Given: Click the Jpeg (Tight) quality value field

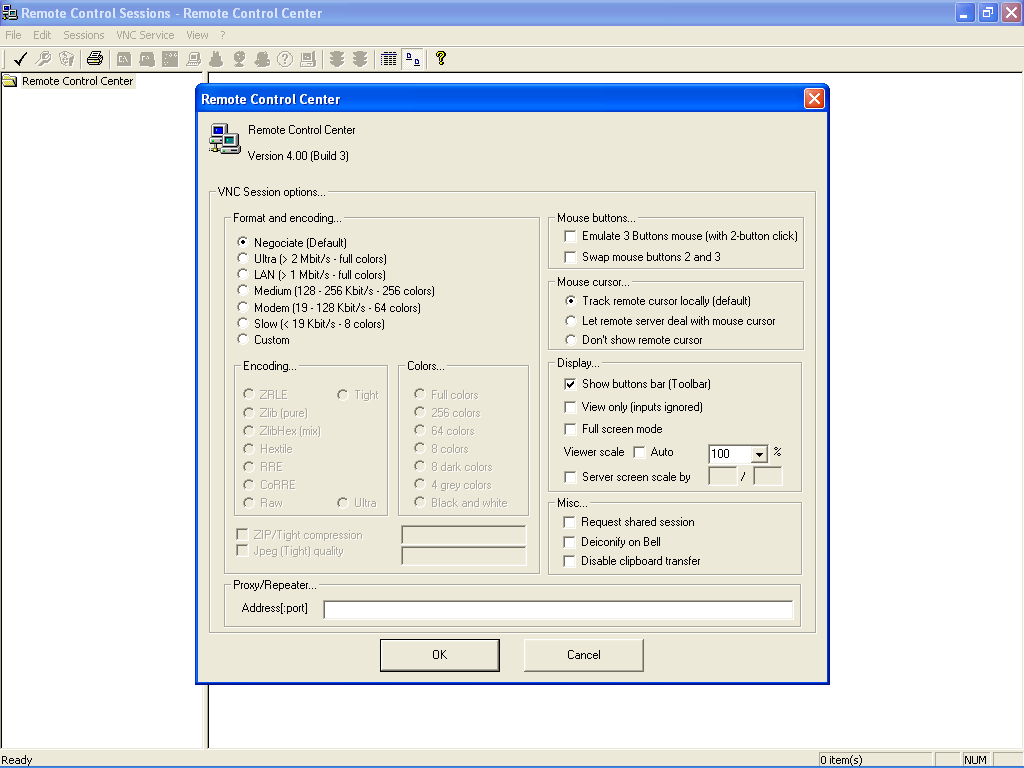Looking at the screenshot, I should [464, 556].
